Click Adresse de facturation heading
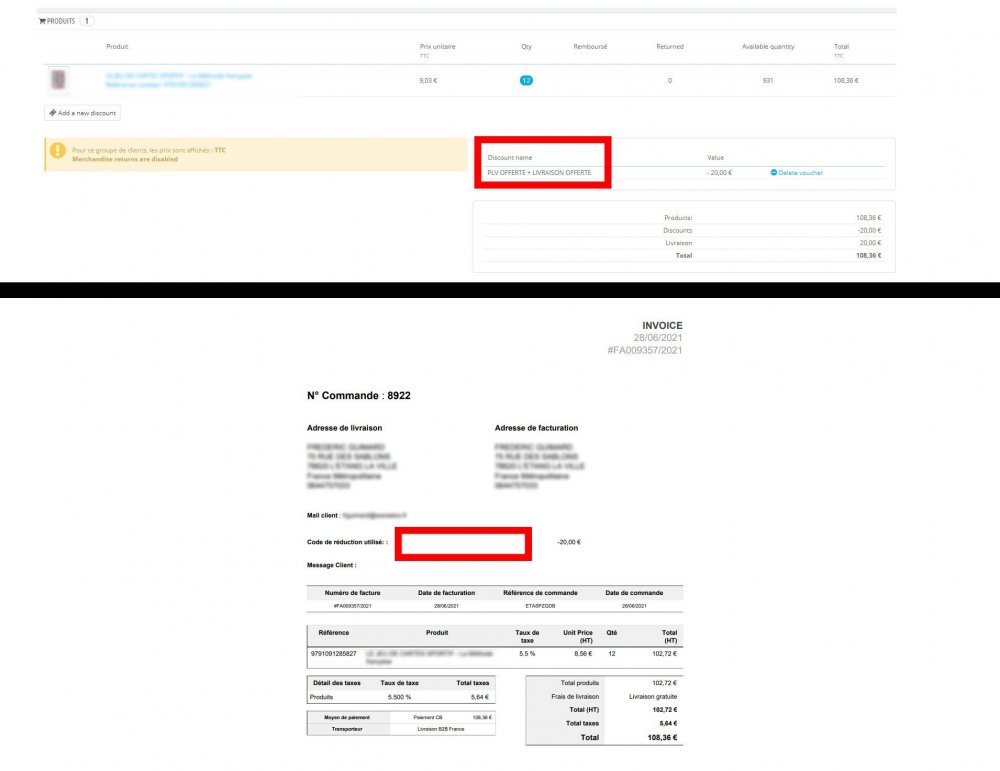1000x771 pixels. [x=536, y=428]
